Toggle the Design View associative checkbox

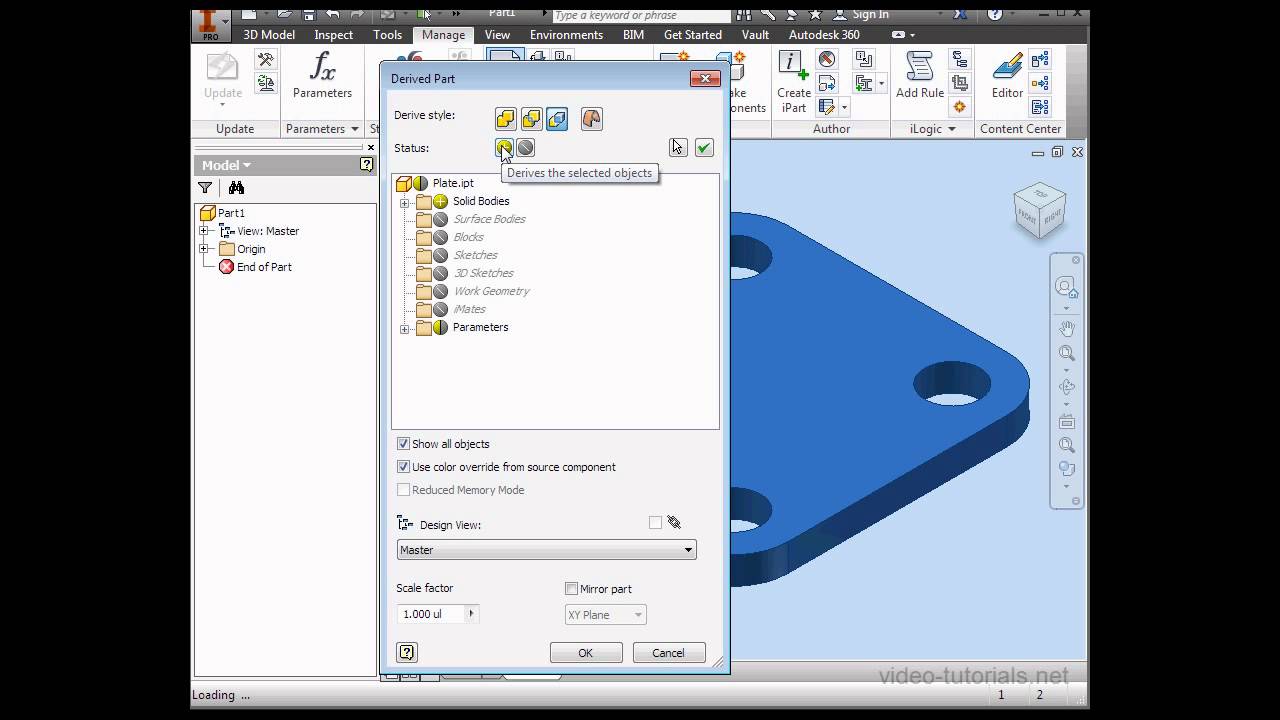click(x=655, y=522)
